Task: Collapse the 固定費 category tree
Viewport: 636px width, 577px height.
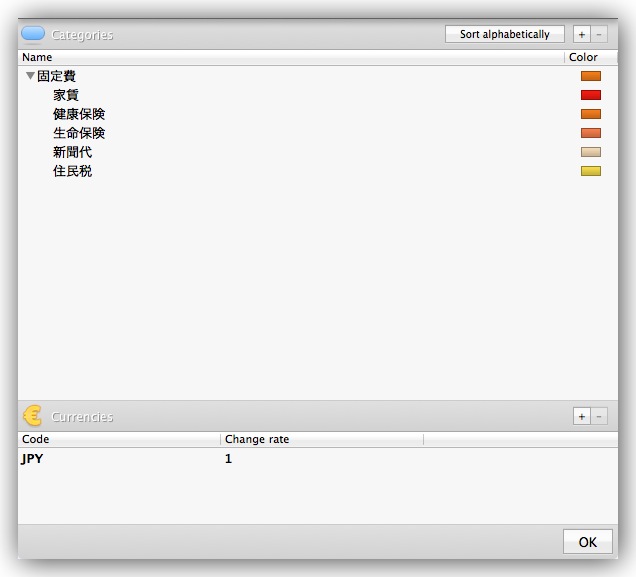Action: pyautogui.click(x=30, y=76)
